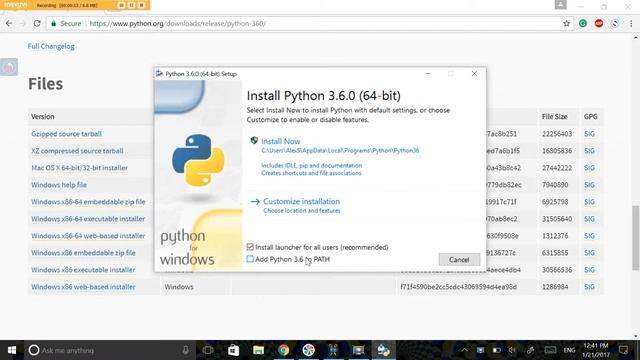The image size is (640, 360).
Task: Click the Customize installation arrow icon
Action: click(255, 202)
